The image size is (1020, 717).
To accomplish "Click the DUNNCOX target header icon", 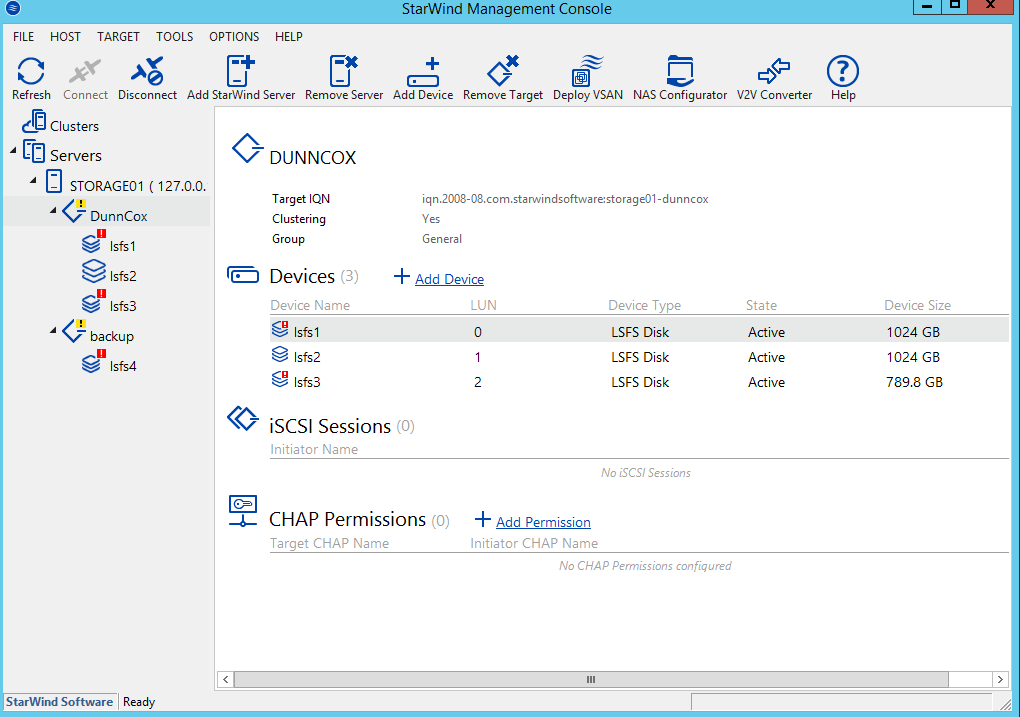I will point(247,148).
